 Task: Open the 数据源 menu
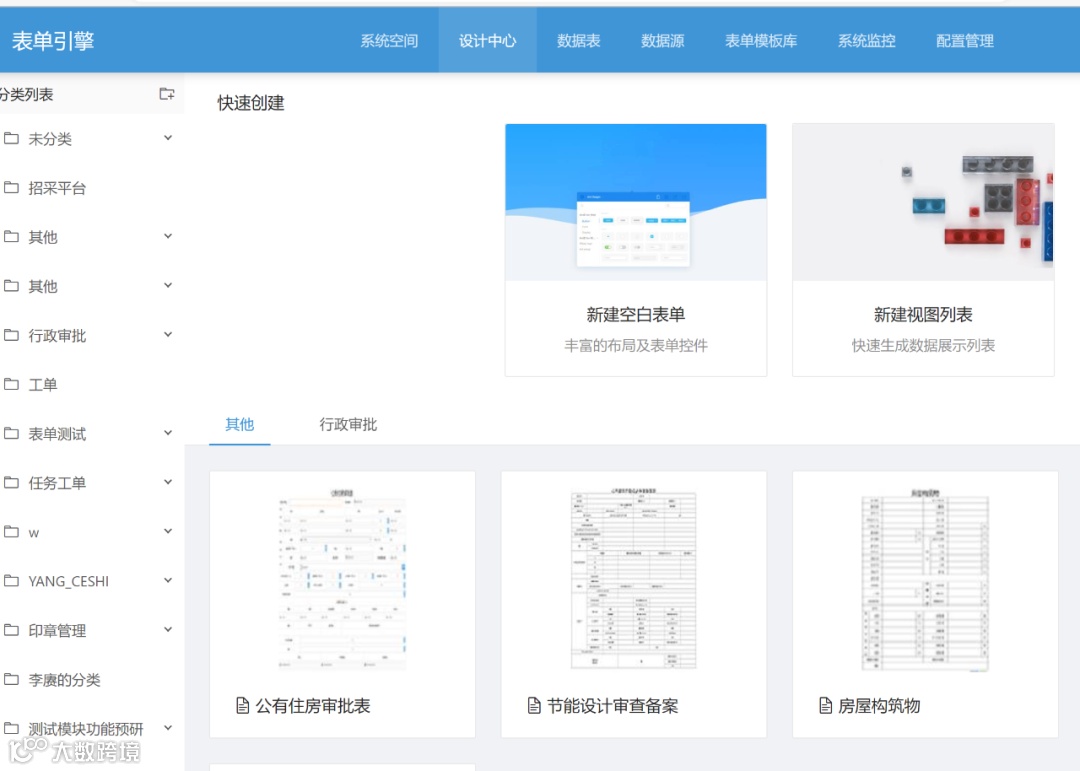(663, 41)
